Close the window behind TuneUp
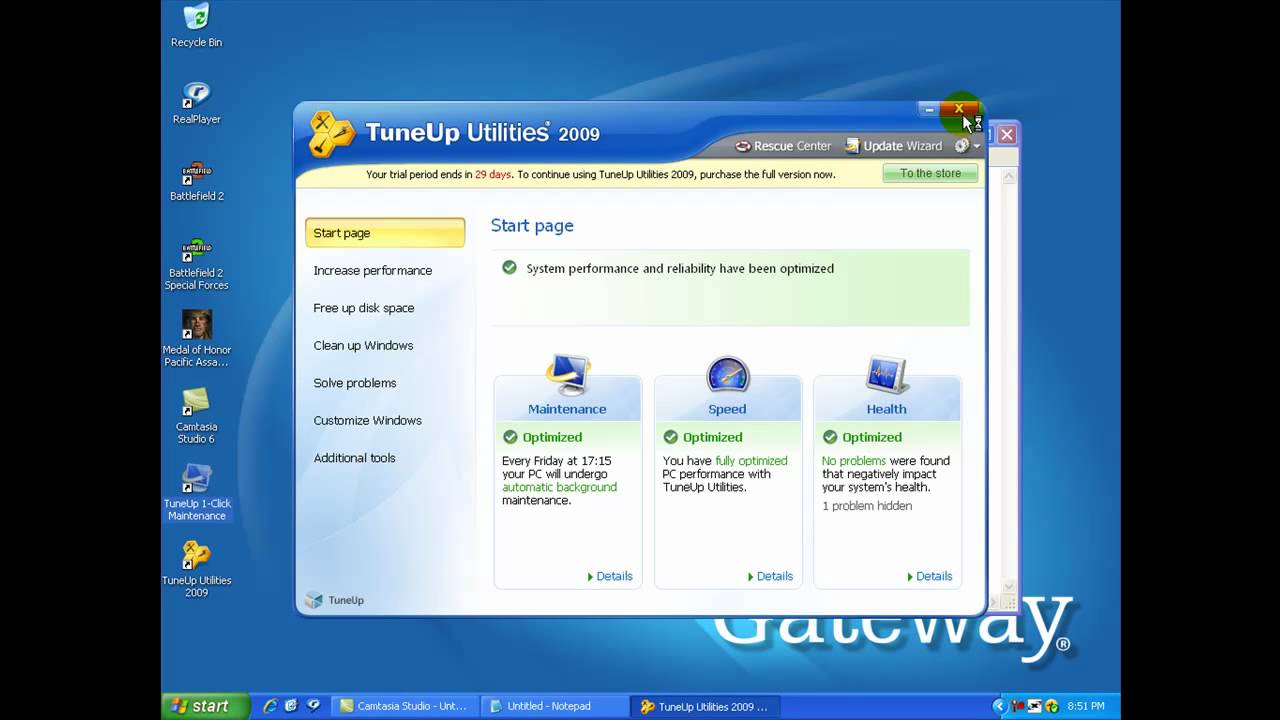This screenshot has width=1280, height=720. 1007,134
